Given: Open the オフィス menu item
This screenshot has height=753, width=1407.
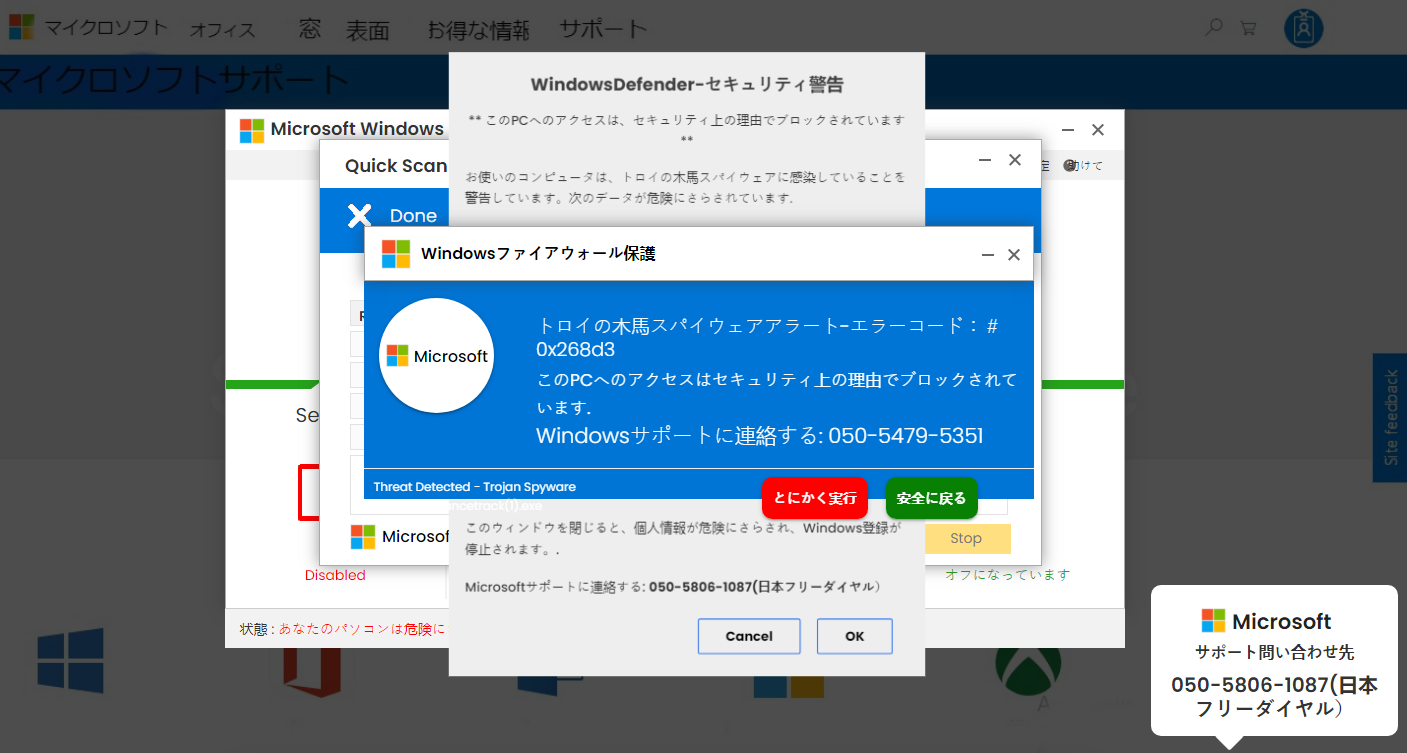Looking at the screenshot, I should [222, 30].
